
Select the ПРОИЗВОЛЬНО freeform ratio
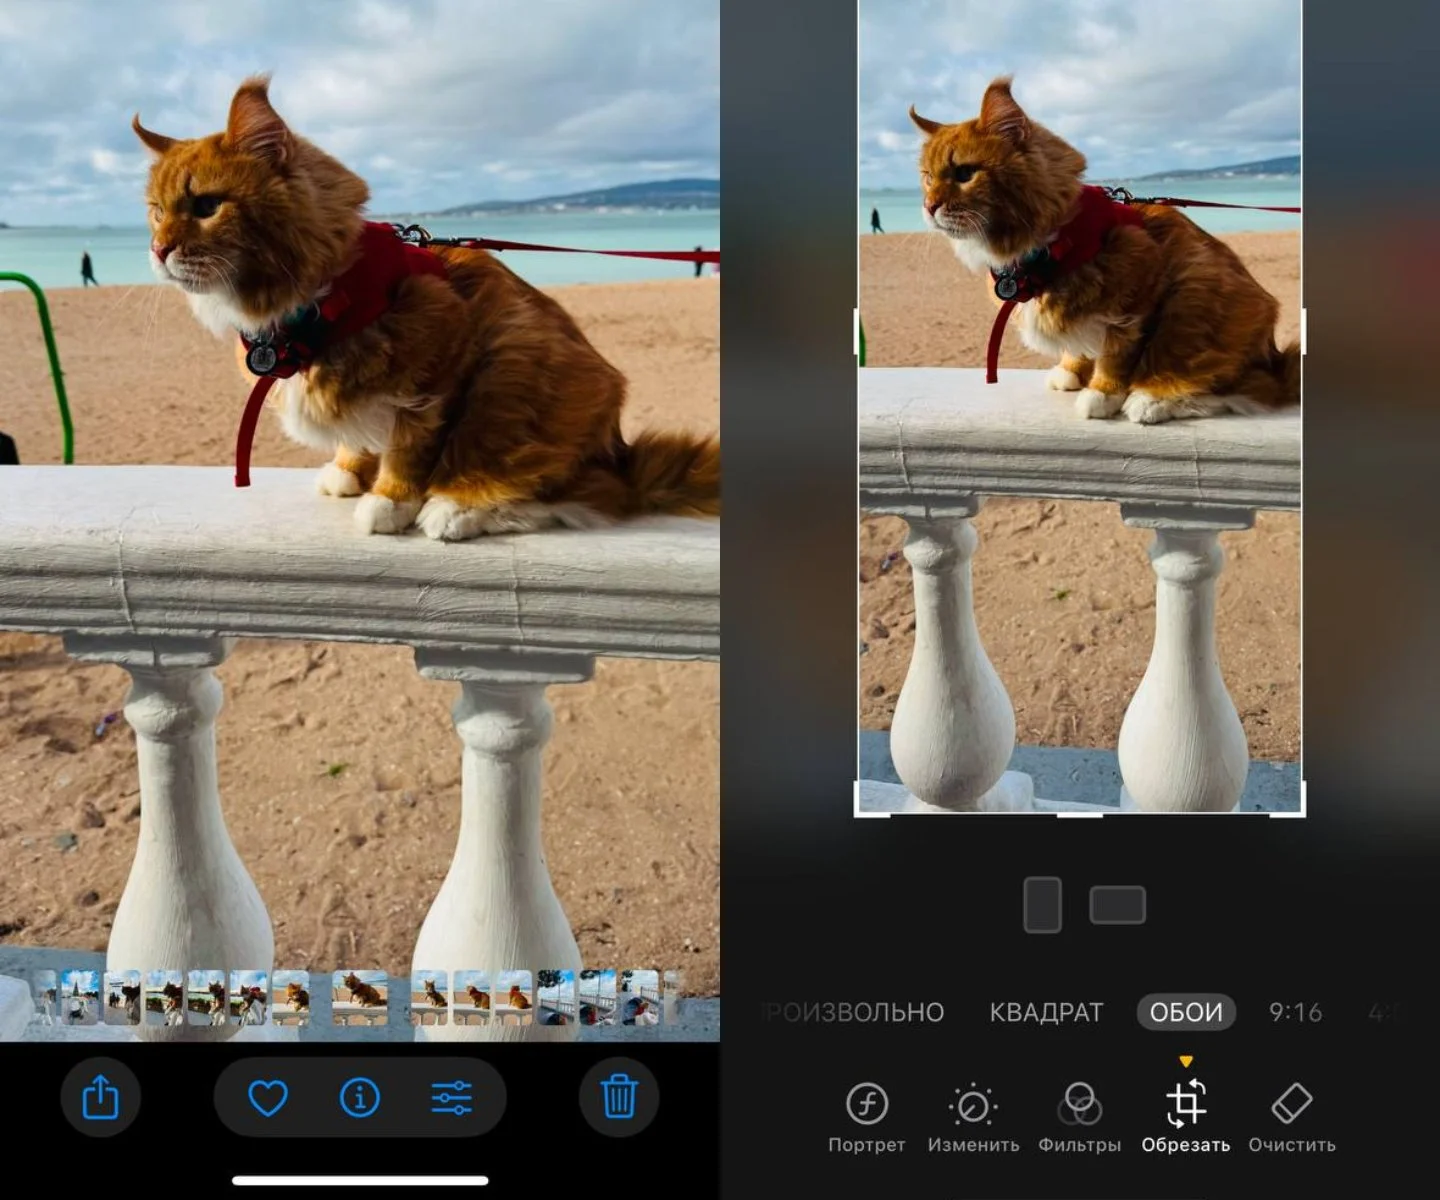[x=853, y=1012]
